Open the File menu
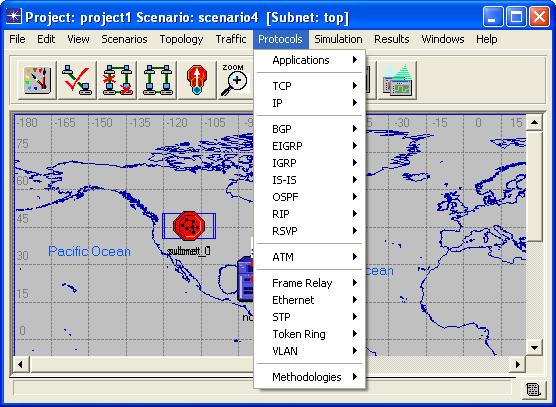The height and width of the screenshot is (407, 556). (x=17, y=39)
